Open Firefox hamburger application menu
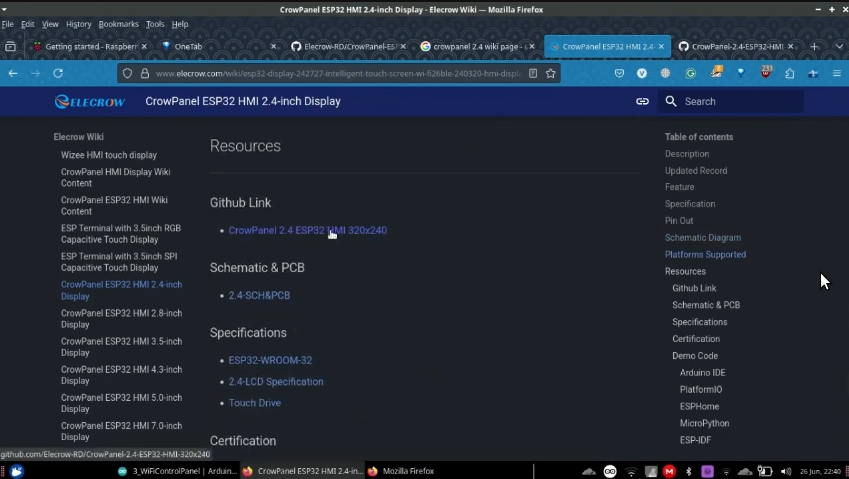849x479 pixels. coord(837,73)
